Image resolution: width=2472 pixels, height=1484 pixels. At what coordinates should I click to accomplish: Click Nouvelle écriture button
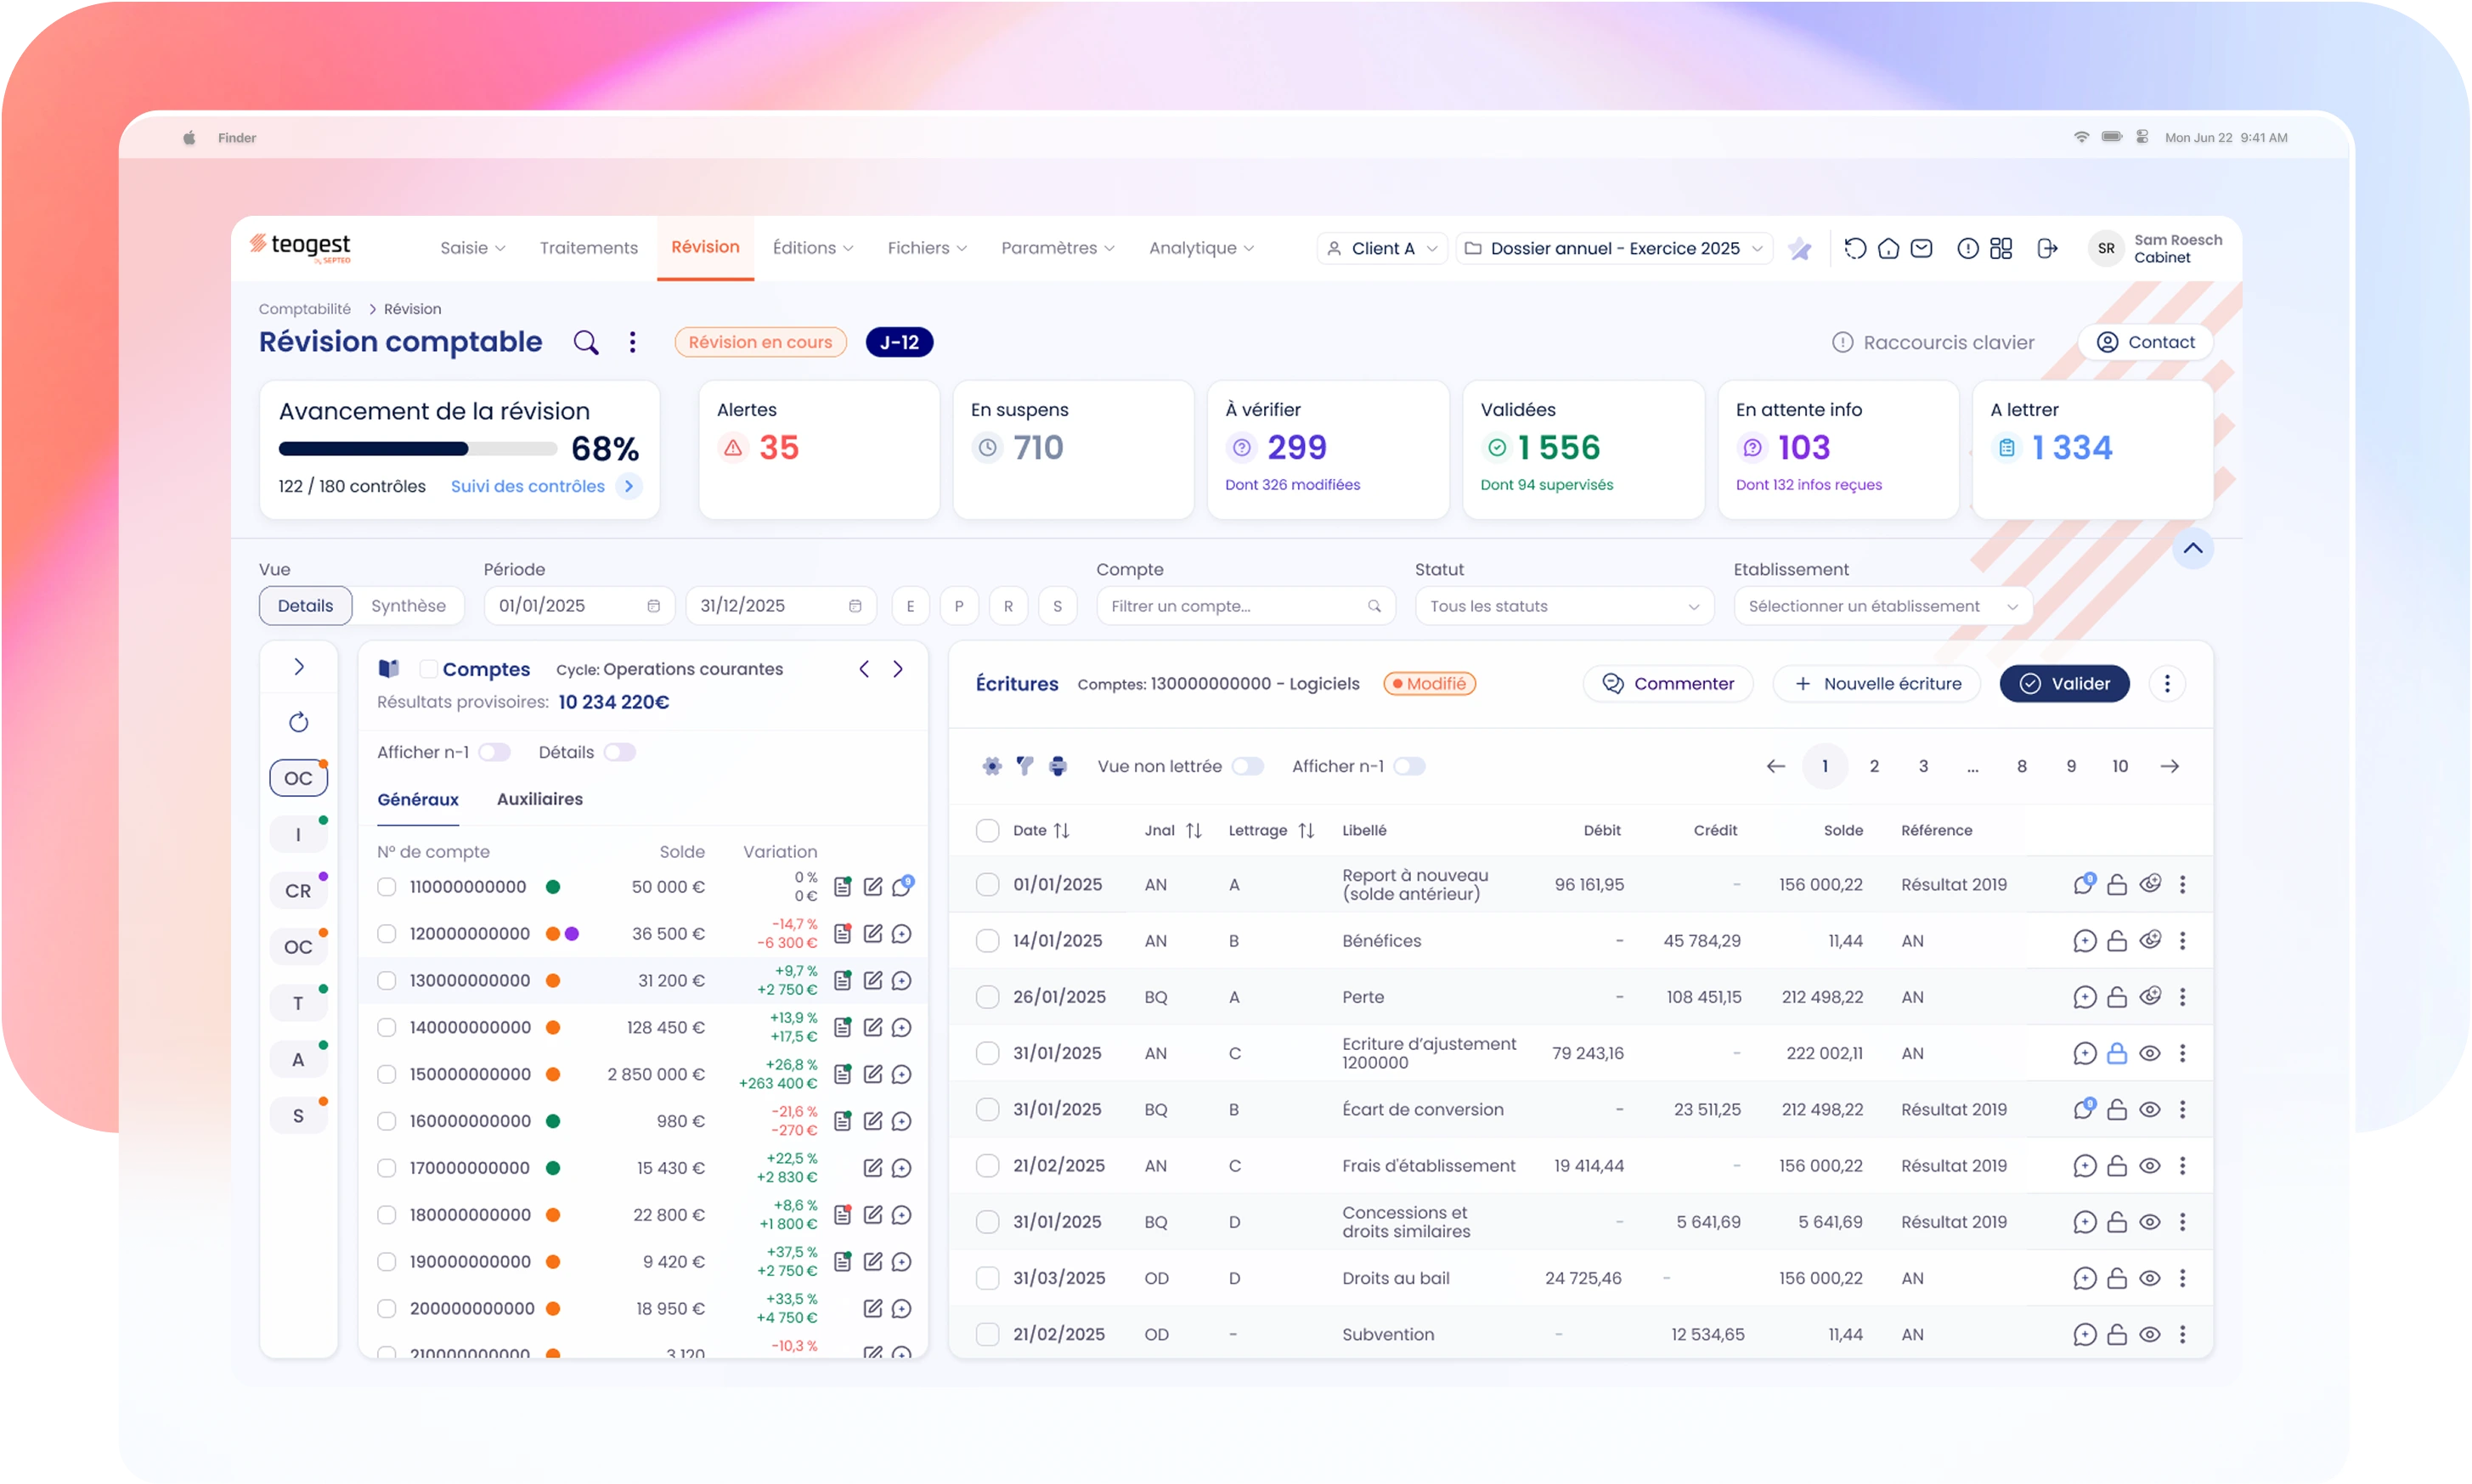[1876, 684]
